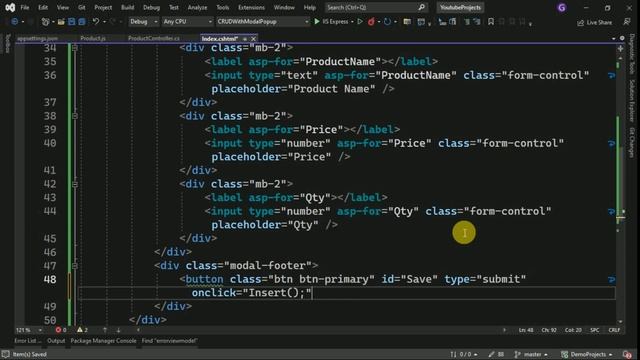The image size is (640, 360).
Task: Click the horizontal scrollbar right arrow
Action: pos(504,330)
